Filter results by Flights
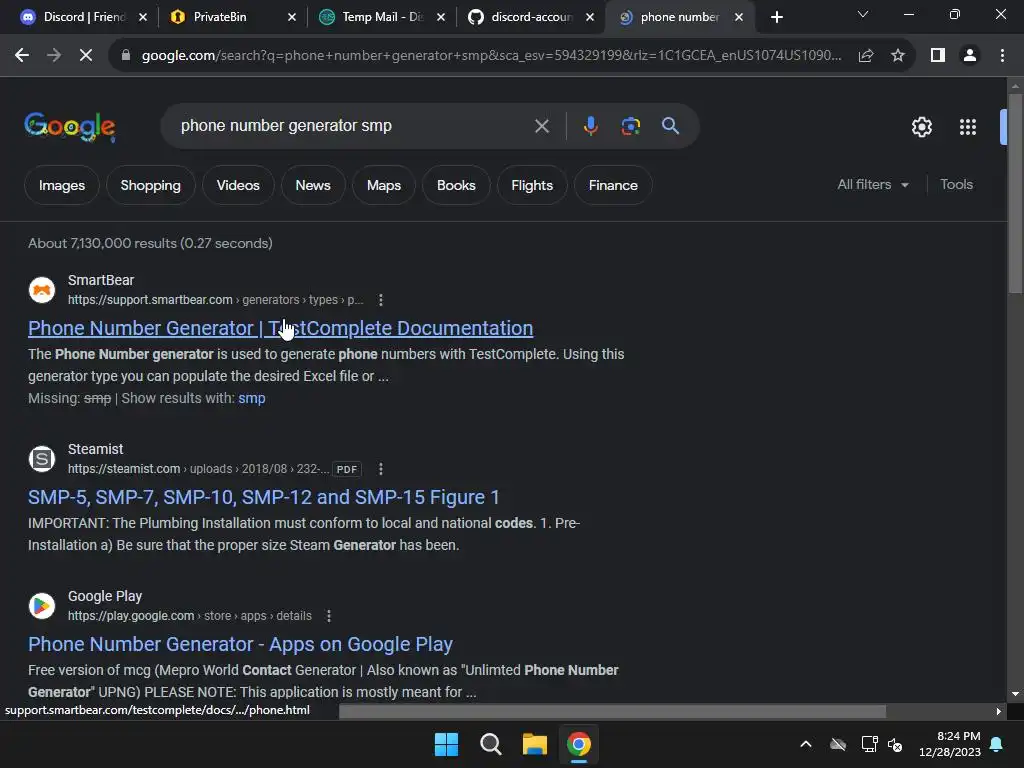This screenshot has width=1024, height=768. pos(532,185)
